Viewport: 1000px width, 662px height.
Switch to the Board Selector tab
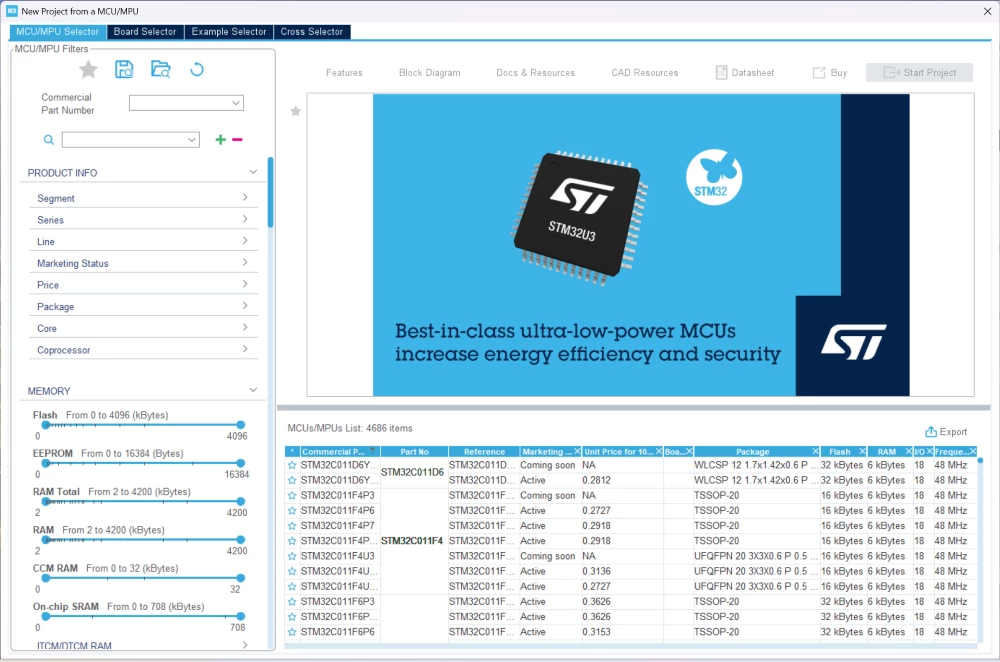tap(145, 32)
